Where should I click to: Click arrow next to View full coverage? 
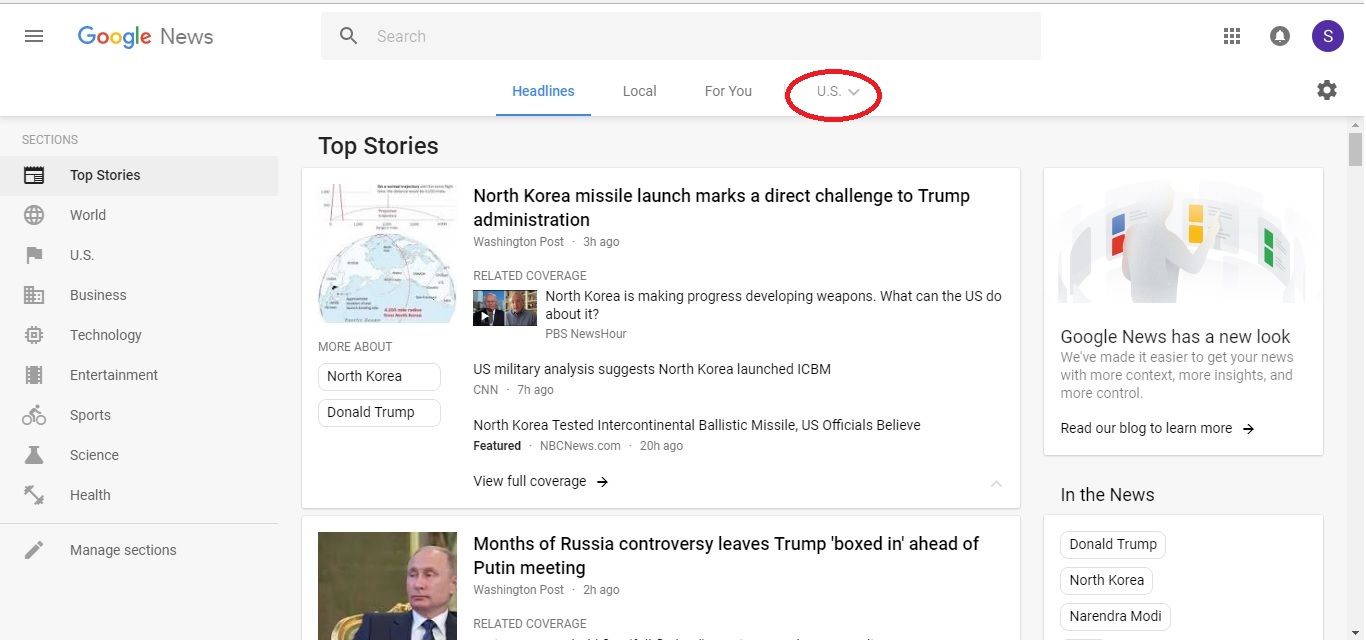(602, 482)
